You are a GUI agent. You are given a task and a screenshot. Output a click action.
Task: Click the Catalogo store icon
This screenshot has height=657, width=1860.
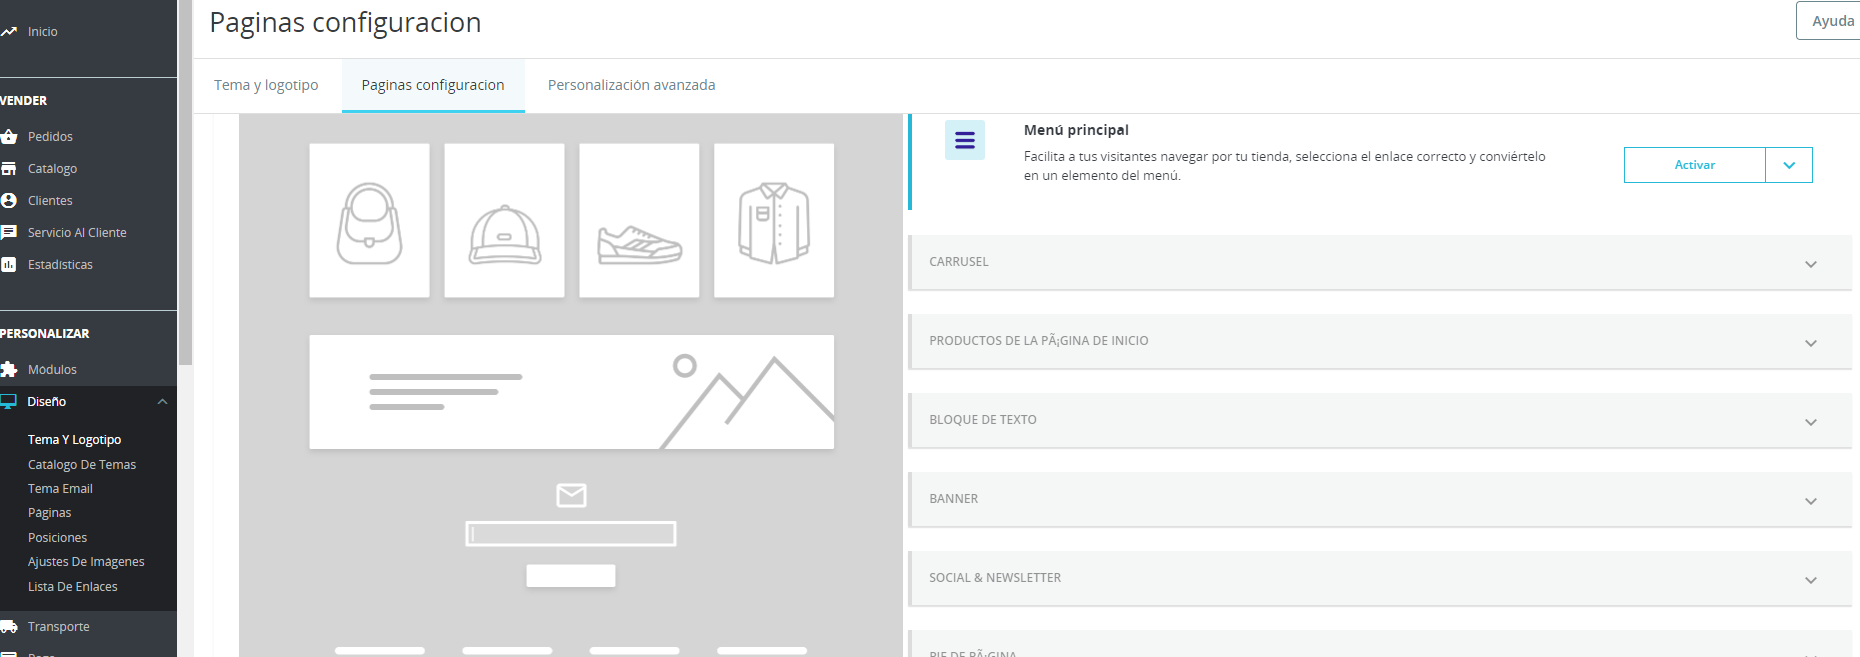tap(9, 169)
